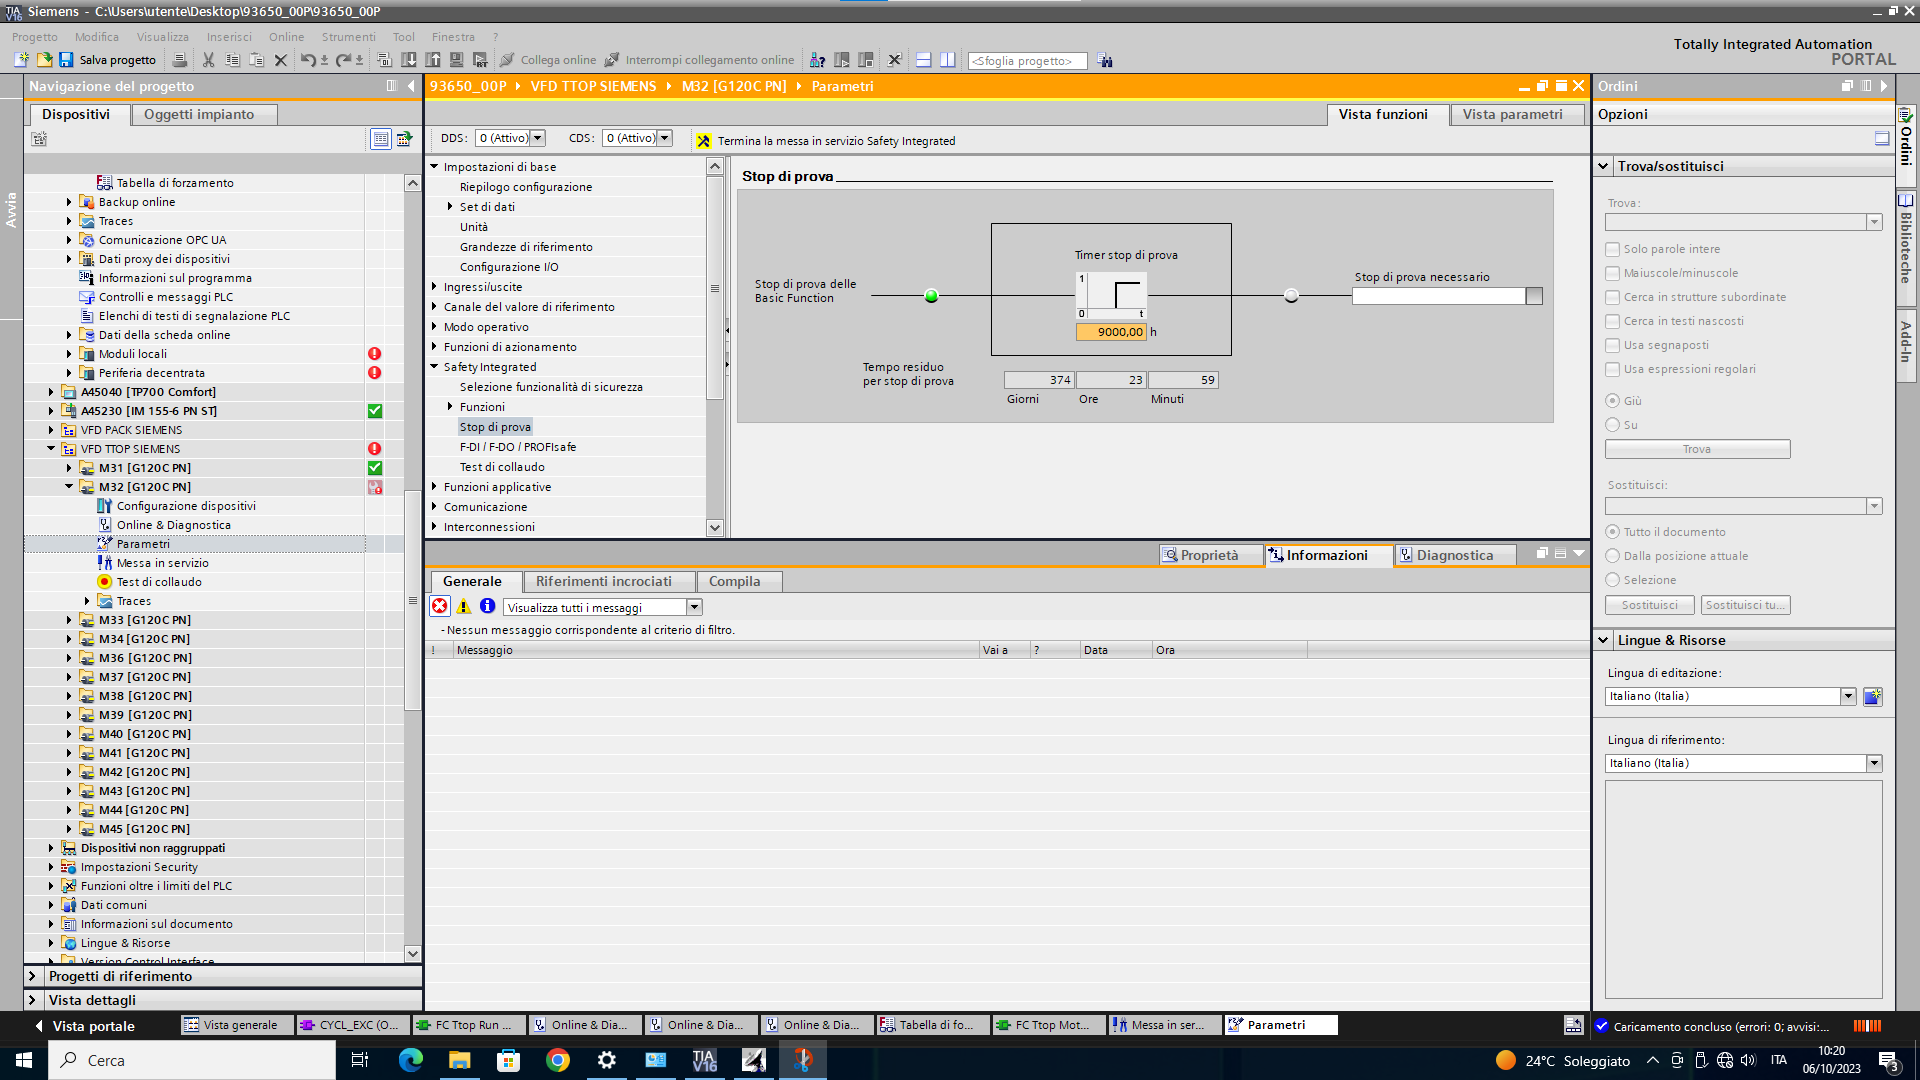
Task: Click the Delete X icon in toolbar
Action: point(281,60)
